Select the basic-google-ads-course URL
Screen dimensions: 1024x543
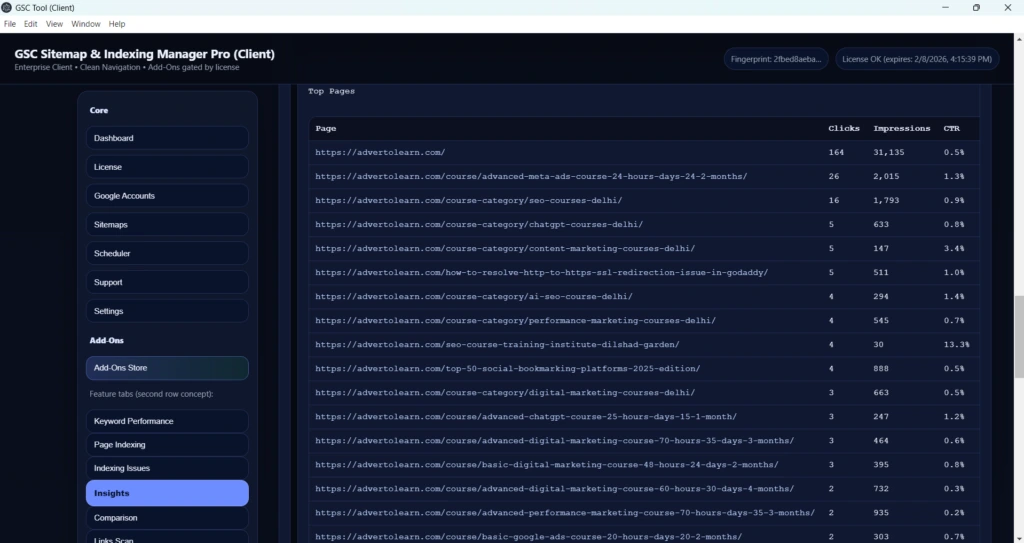[x=528, y=537]
